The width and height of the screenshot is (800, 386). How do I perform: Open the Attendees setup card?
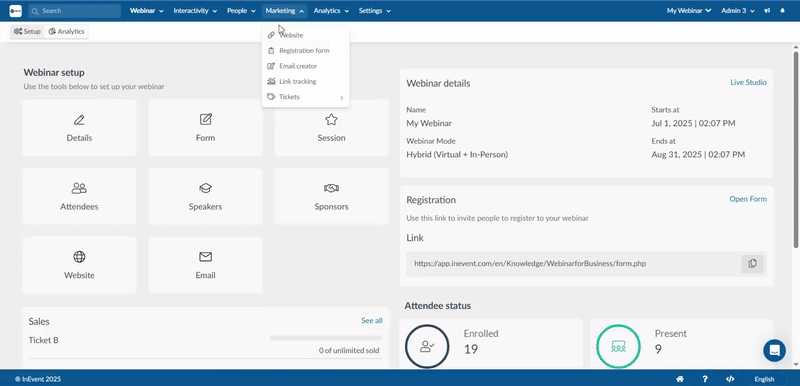(x=79, y=196)
